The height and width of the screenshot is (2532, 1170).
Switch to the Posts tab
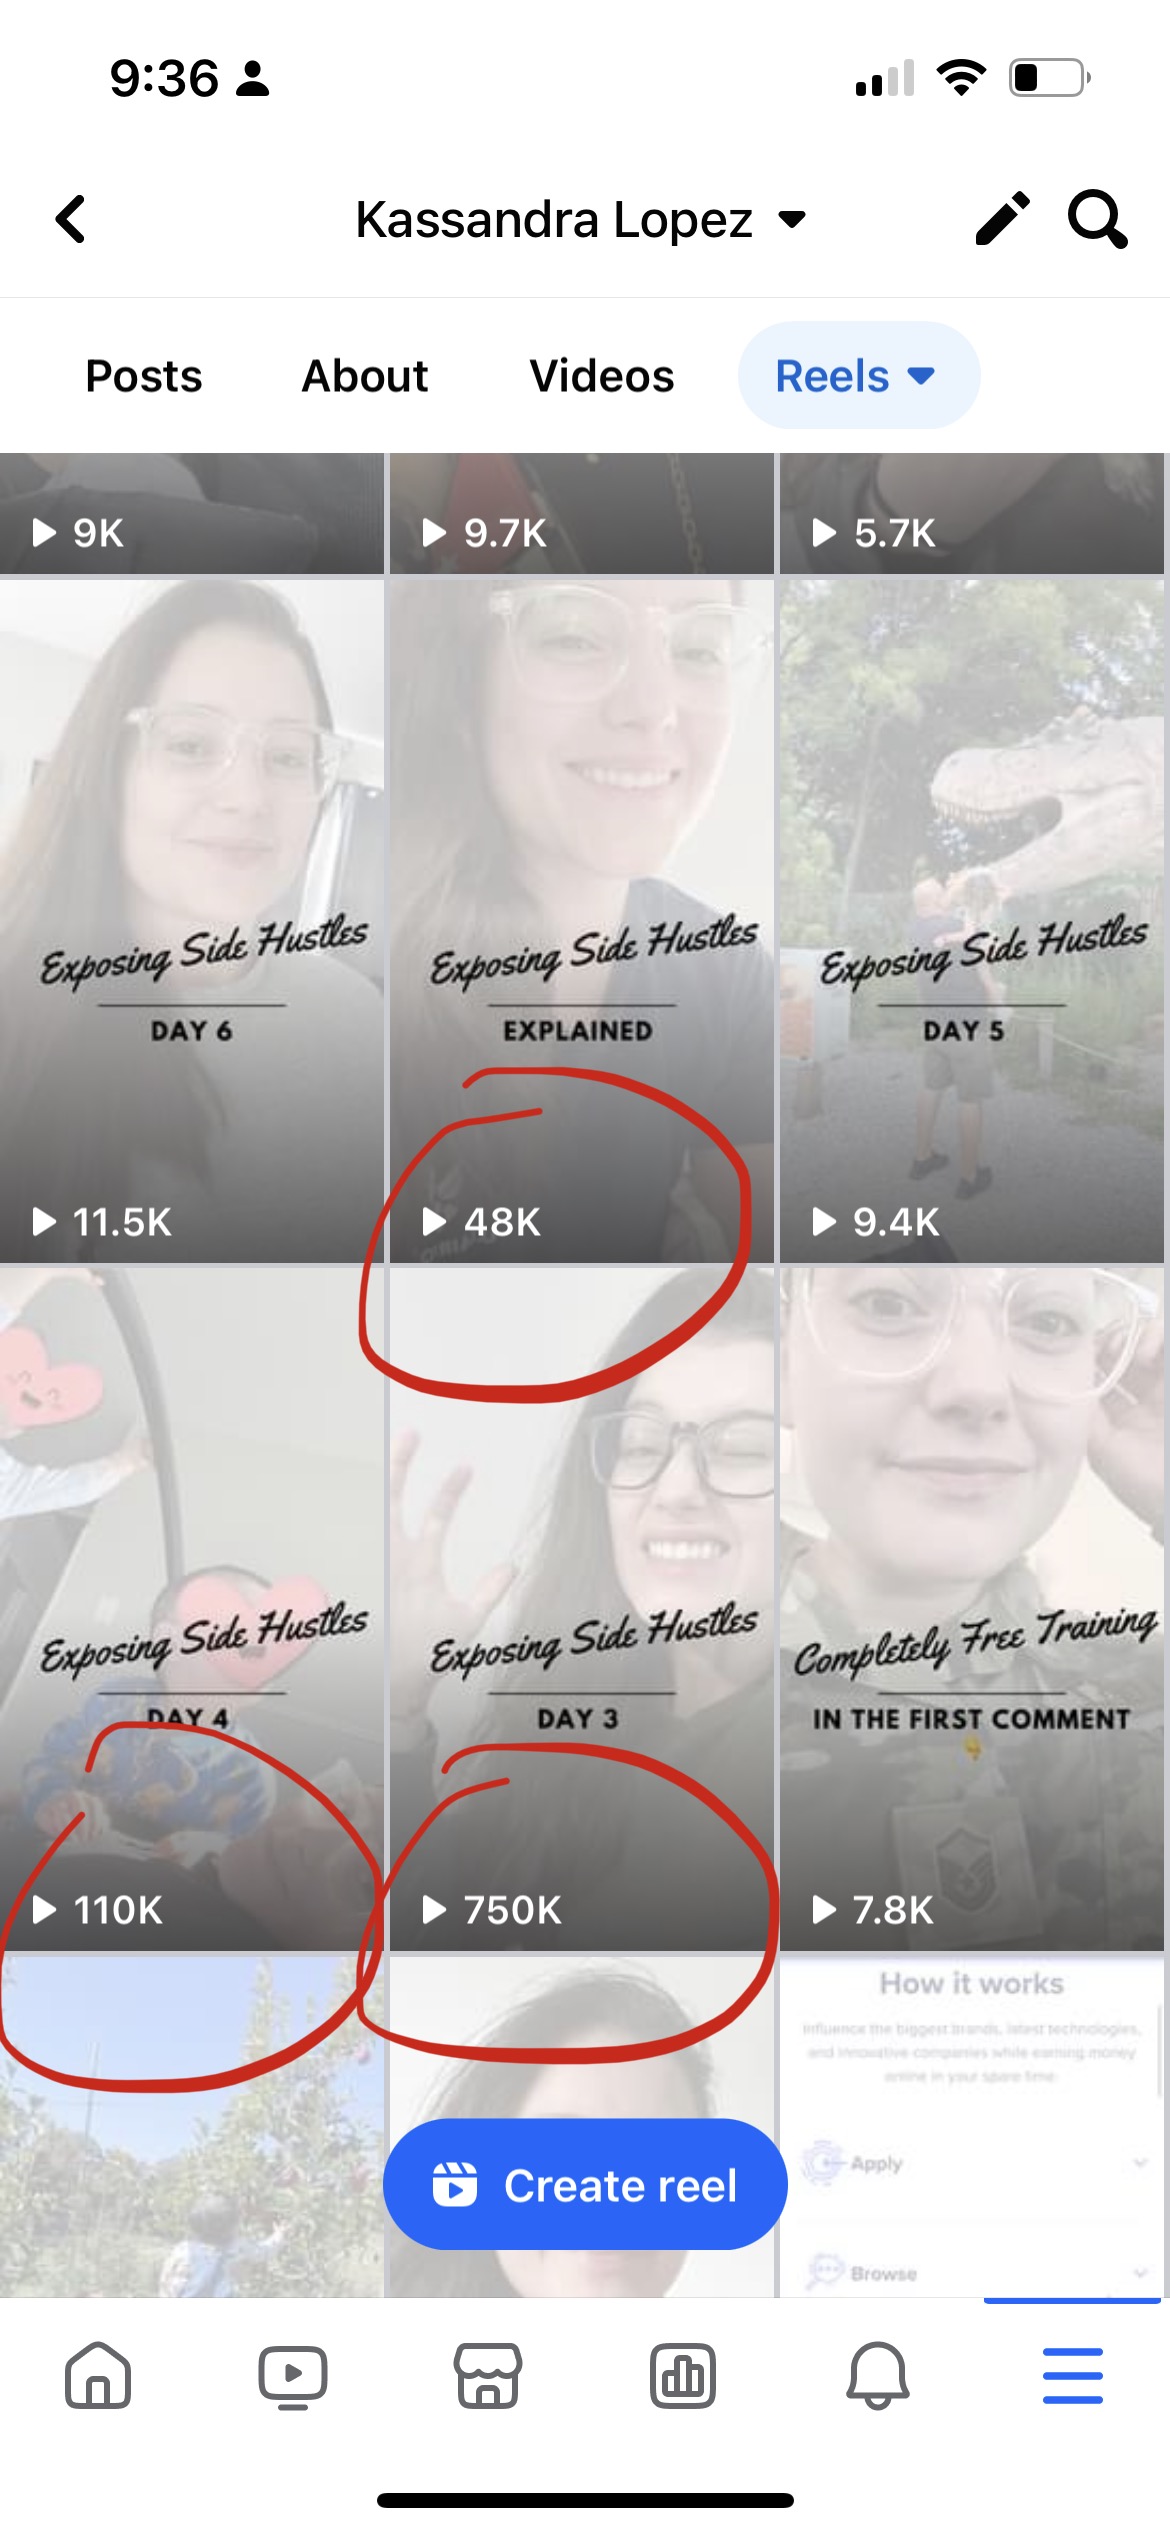[x=144, y=376]
